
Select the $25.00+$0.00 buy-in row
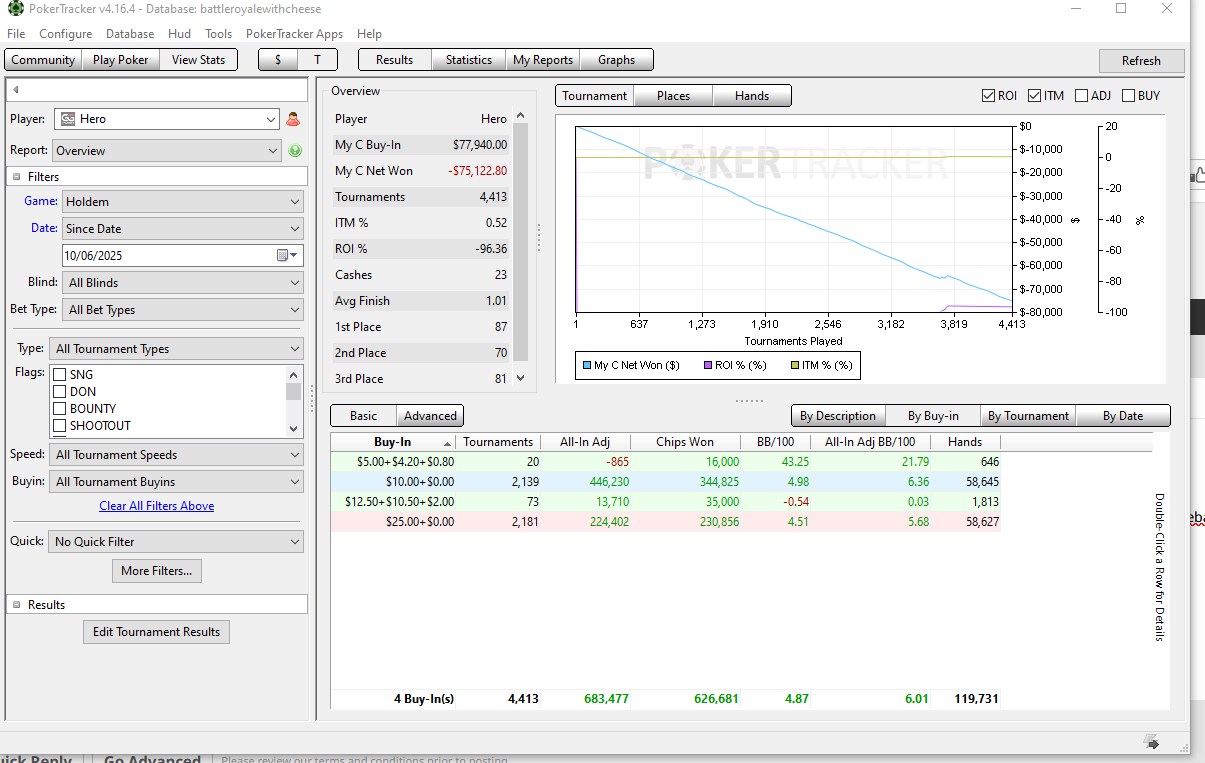click(666, 522)
